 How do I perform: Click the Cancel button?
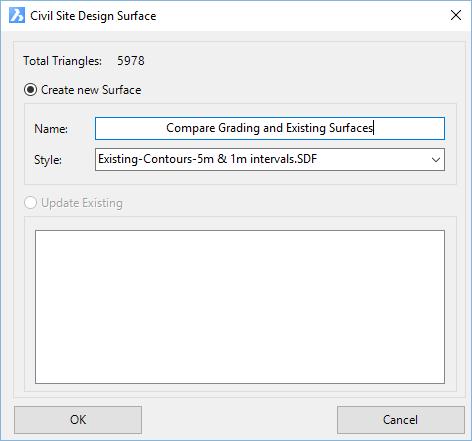pyautogui.click(x=401, y=420)
